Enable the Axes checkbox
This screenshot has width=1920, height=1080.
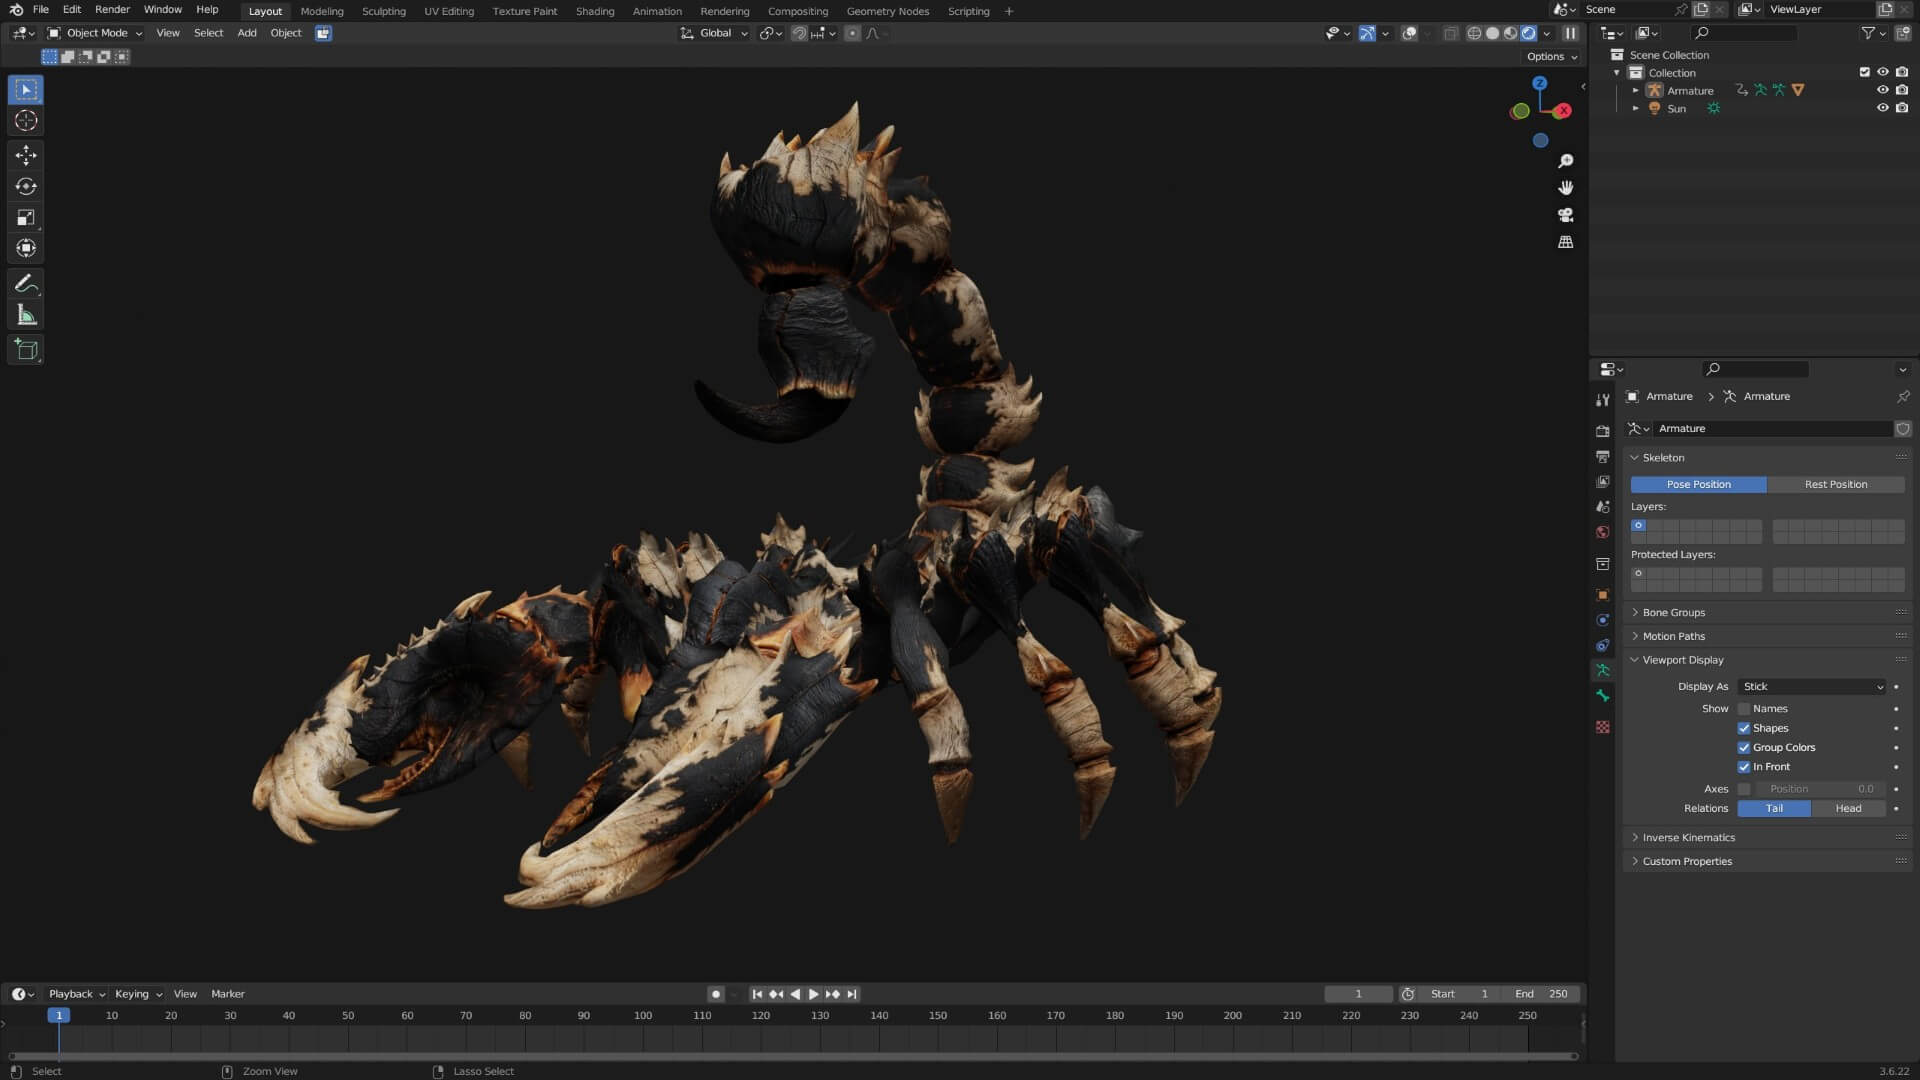1744,789
